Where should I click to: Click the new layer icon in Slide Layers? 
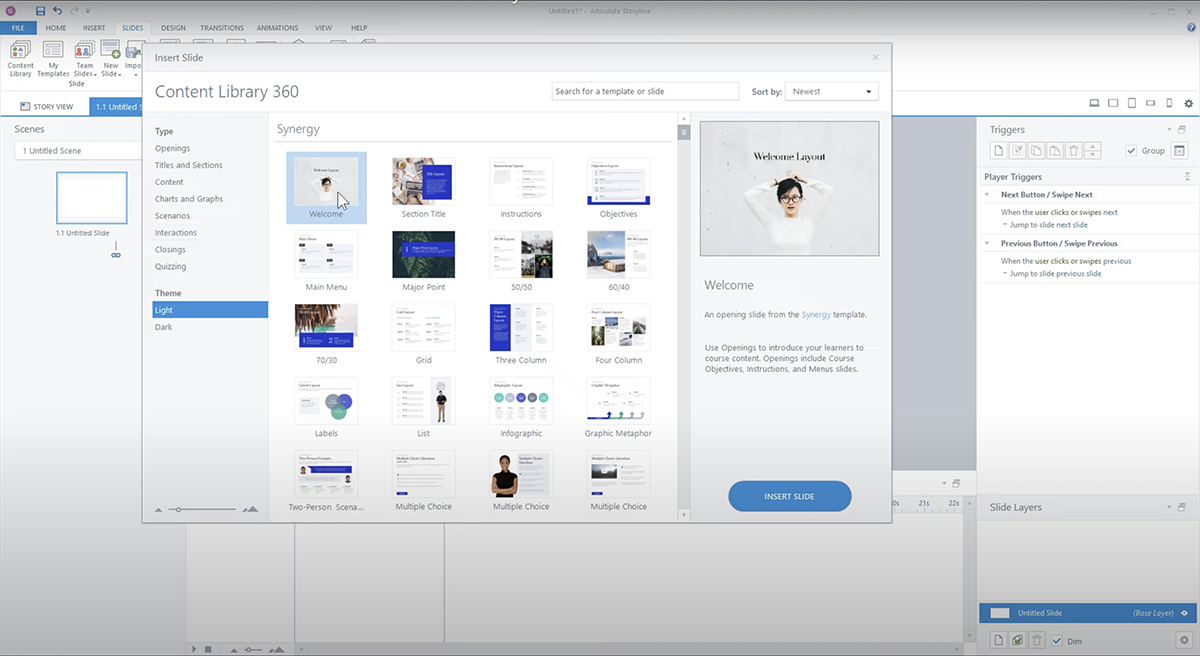pos(997,640)
